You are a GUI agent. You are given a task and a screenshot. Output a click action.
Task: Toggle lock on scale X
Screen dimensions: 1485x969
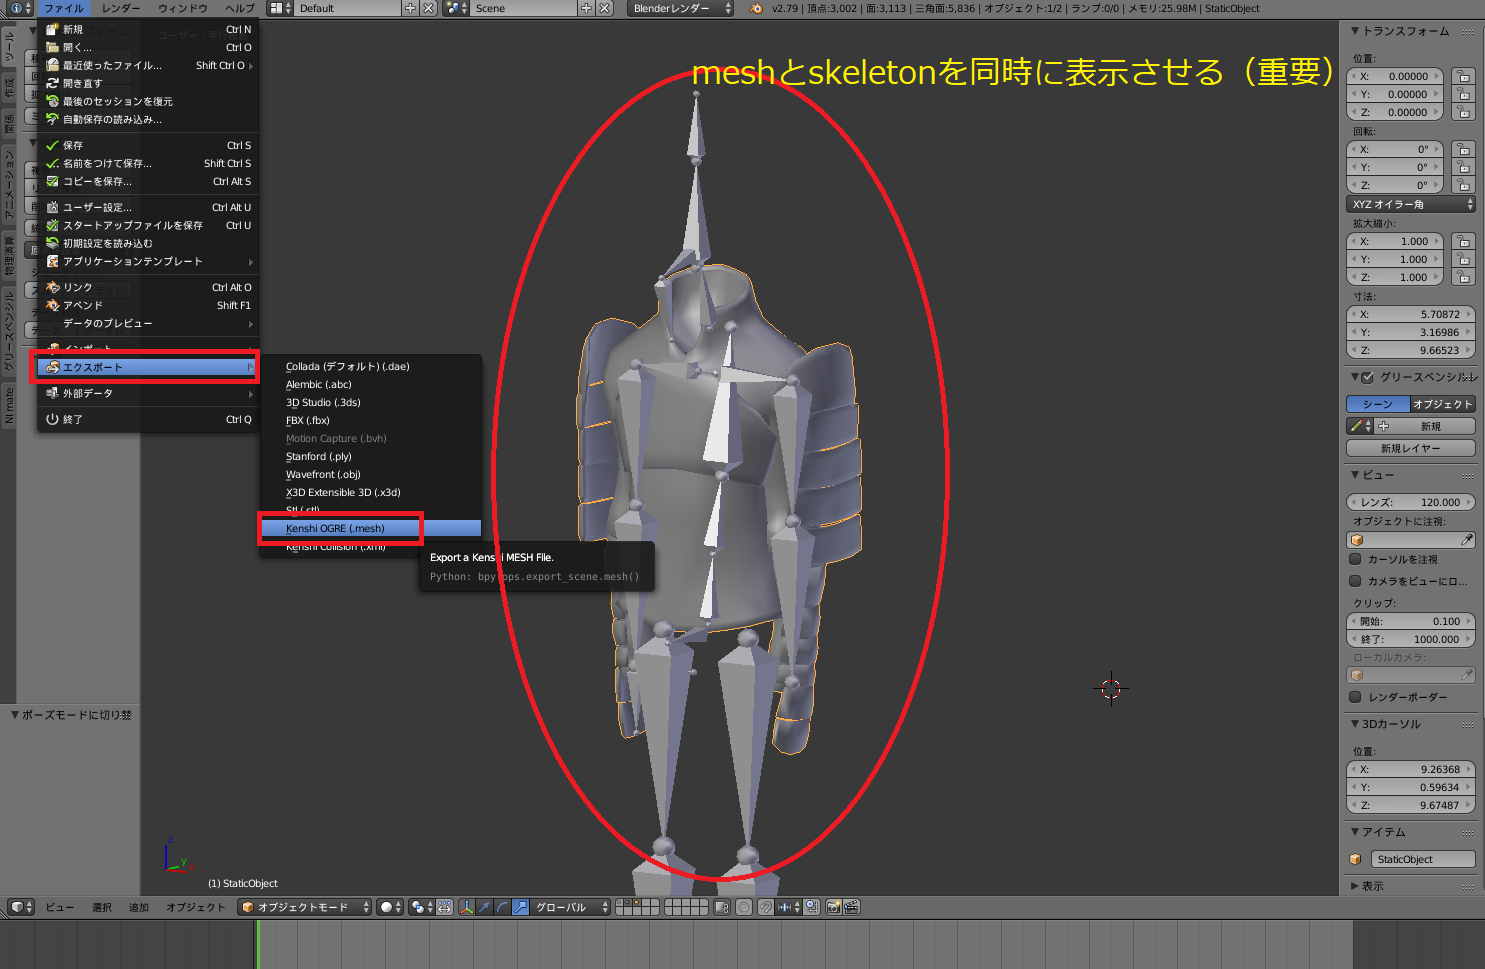pos(1463,241)
